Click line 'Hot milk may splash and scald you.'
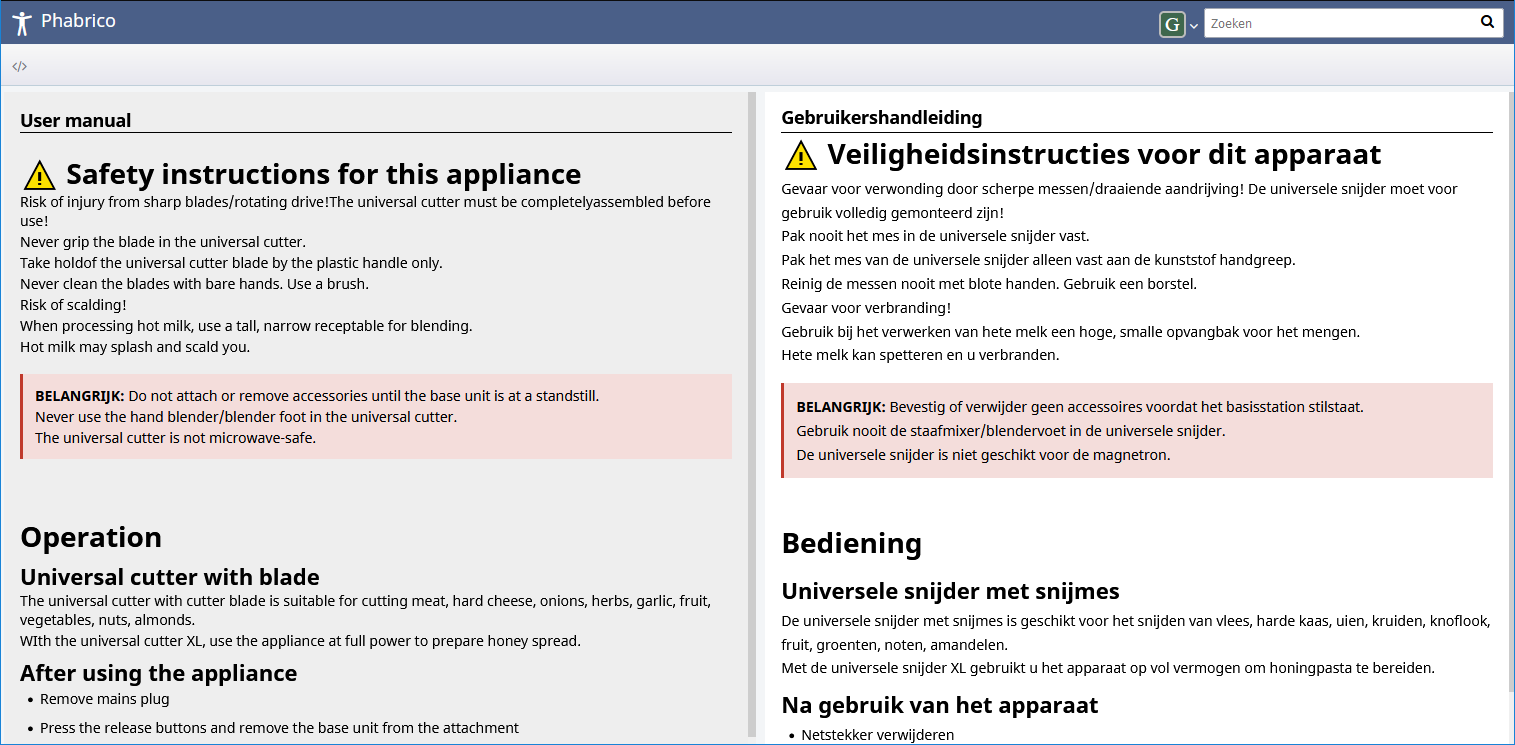 click(135, 347)
